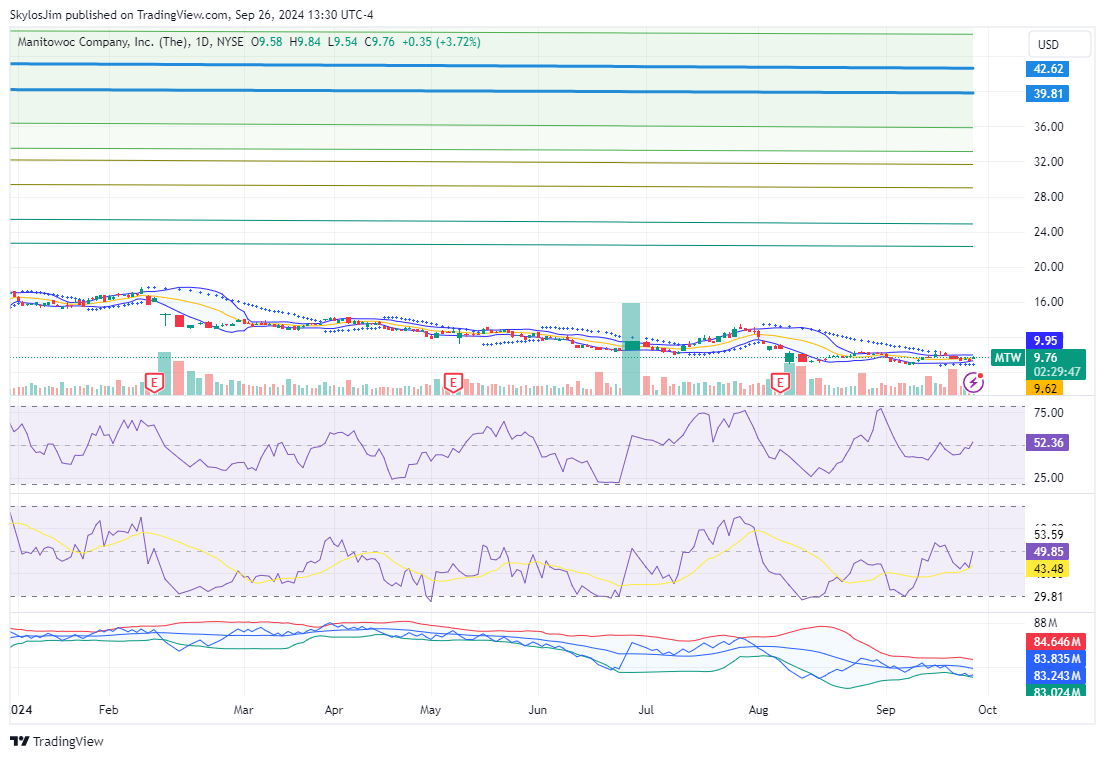Screen dimensions: 1105x759
Task: Click the 16.00 price axis label
Action: pyautogui.click(x=1049, y=302)
